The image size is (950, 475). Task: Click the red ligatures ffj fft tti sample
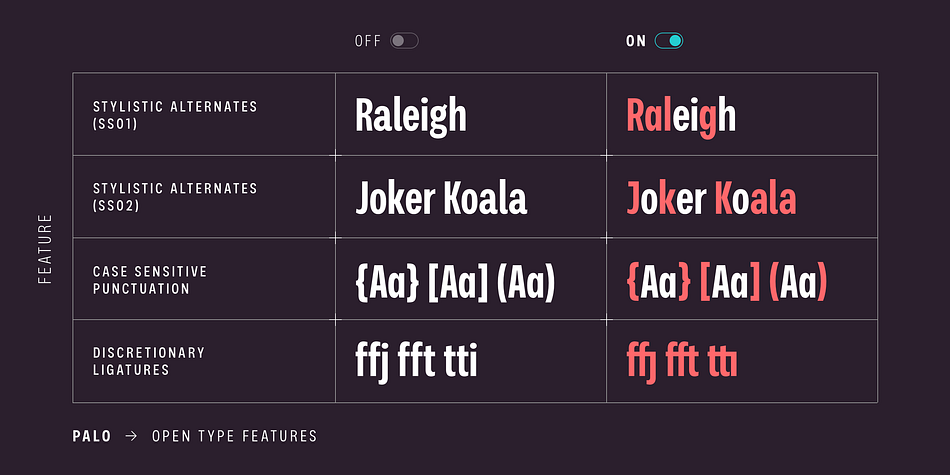[682, 364]
